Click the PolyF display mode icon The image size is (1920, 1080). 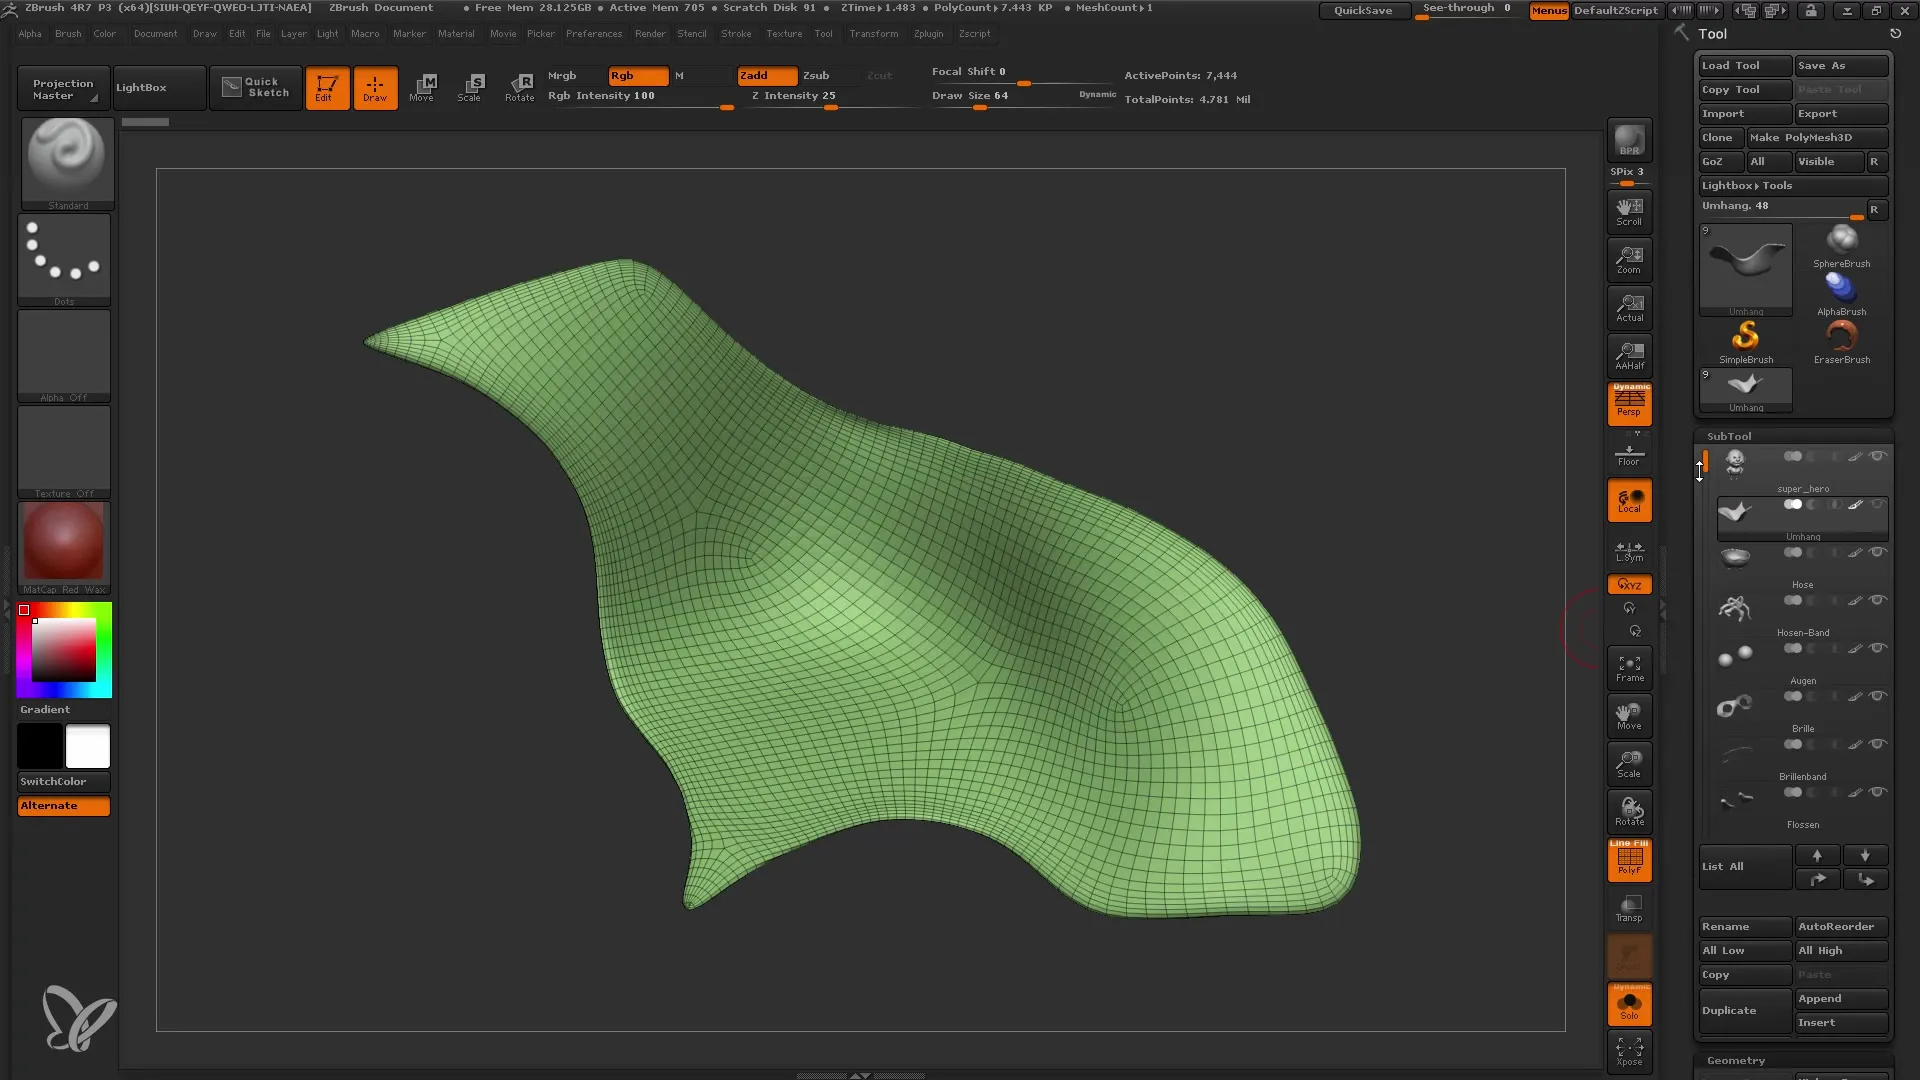(1631, 858)
